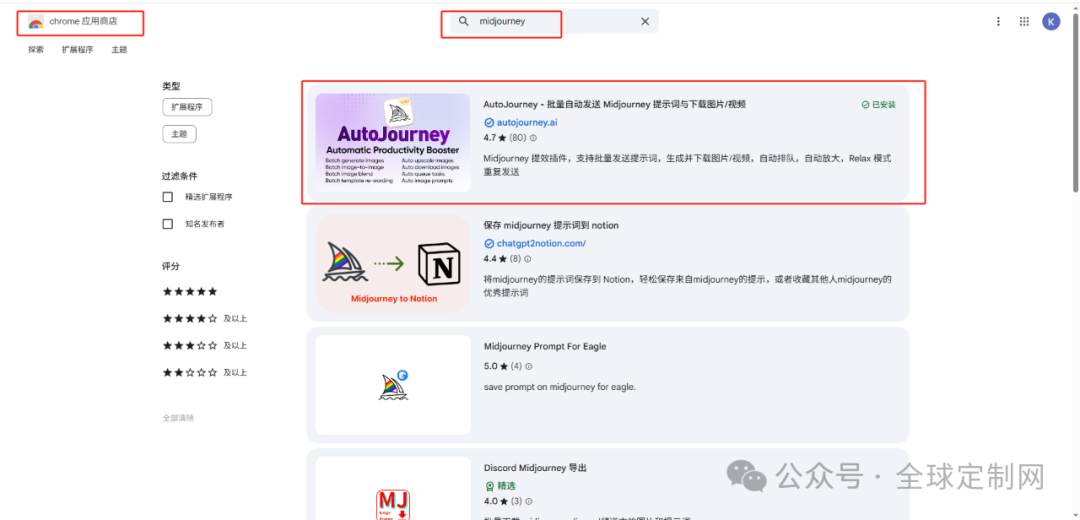
Task: Open the Midjourney to Notion thumbnail
Action: point(393,264)
